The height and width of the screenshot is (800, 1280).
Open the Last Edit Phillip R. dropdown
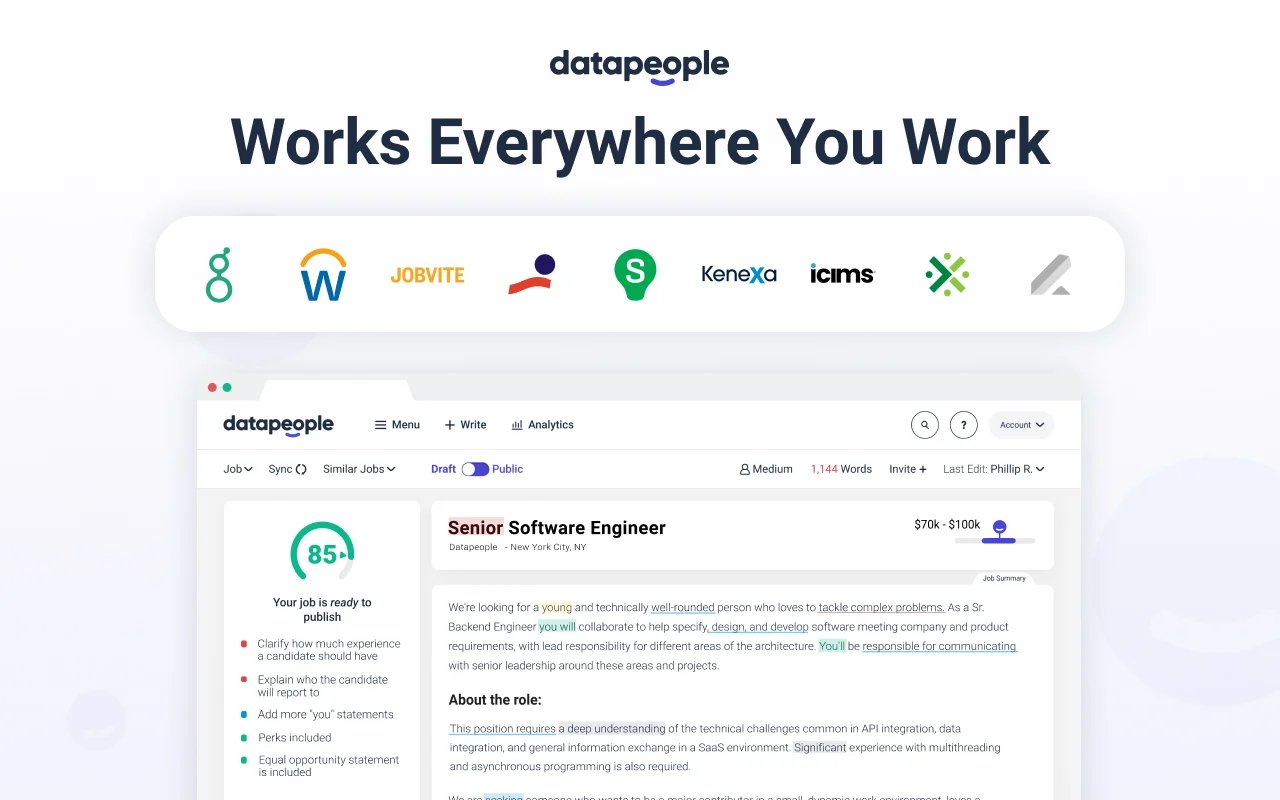[x=994, y=469]
